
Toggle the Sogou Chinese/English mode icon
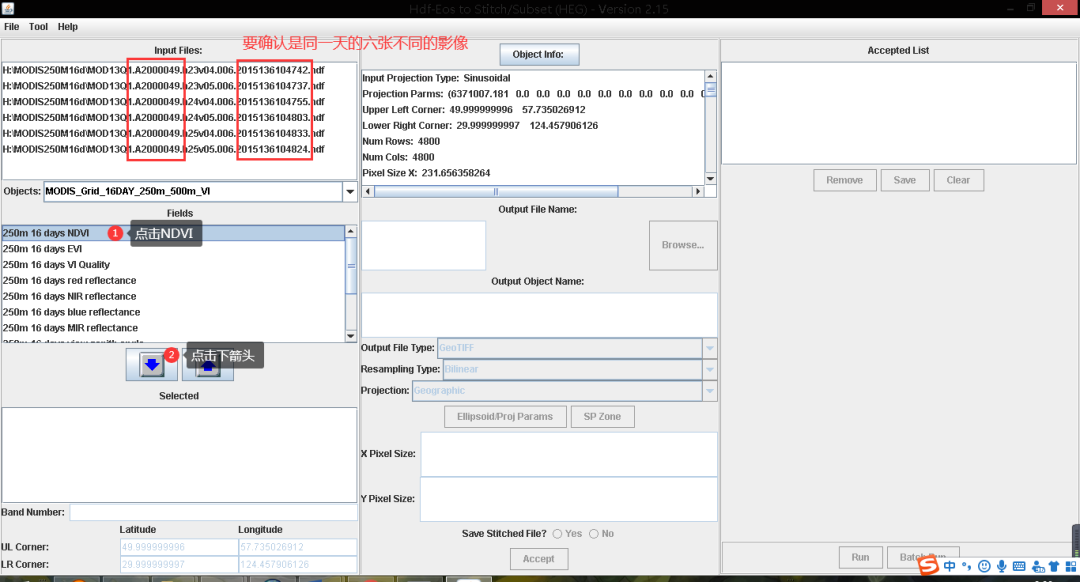point(950,566)
